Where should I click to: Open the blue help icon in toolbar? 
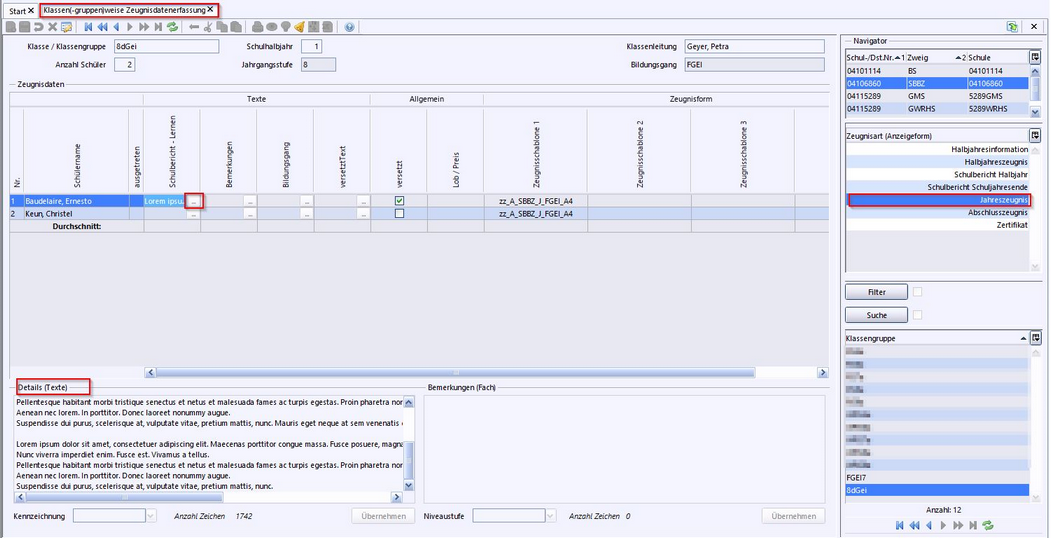349,27
